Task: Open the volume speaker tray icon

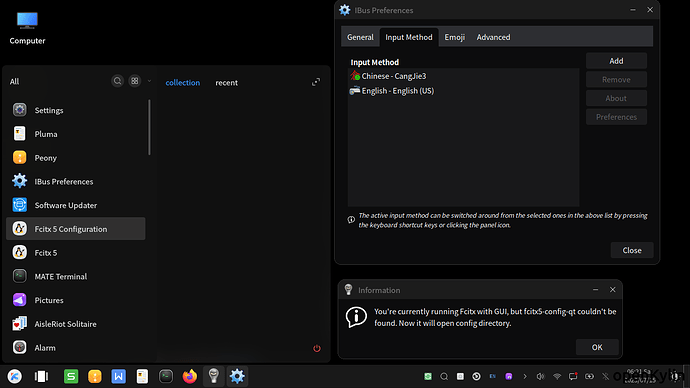Action: pyautogui.click(x=540, y=376)
